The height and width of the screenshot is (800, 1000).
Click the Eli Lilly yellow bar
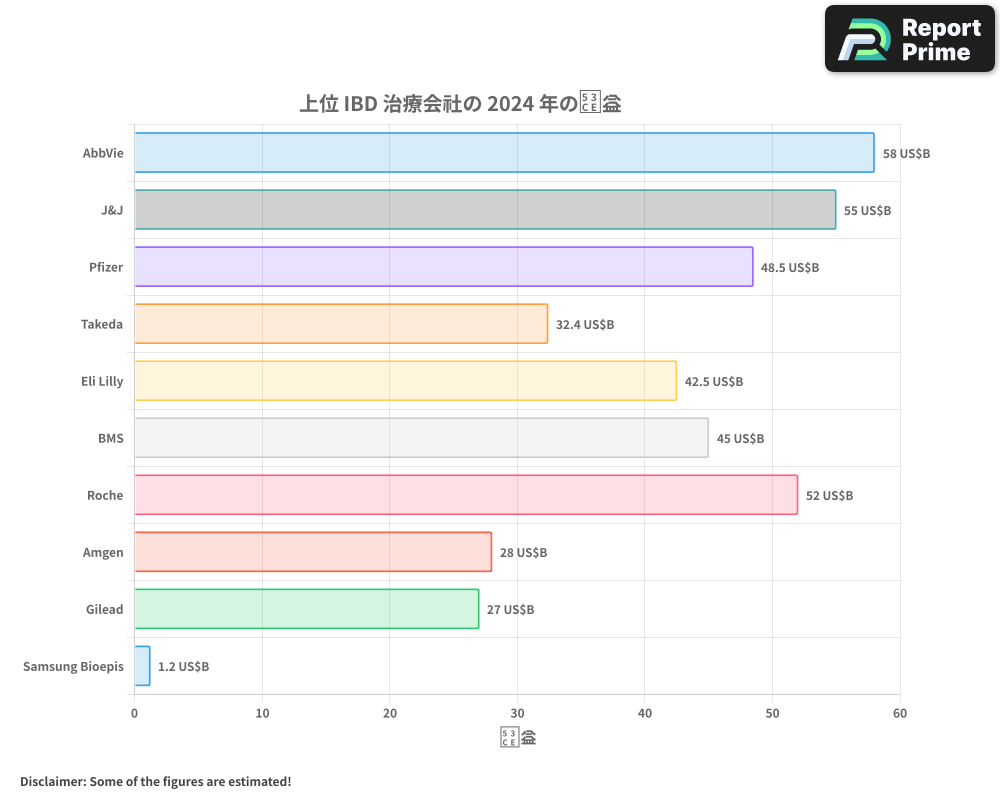tap(400, 381)
